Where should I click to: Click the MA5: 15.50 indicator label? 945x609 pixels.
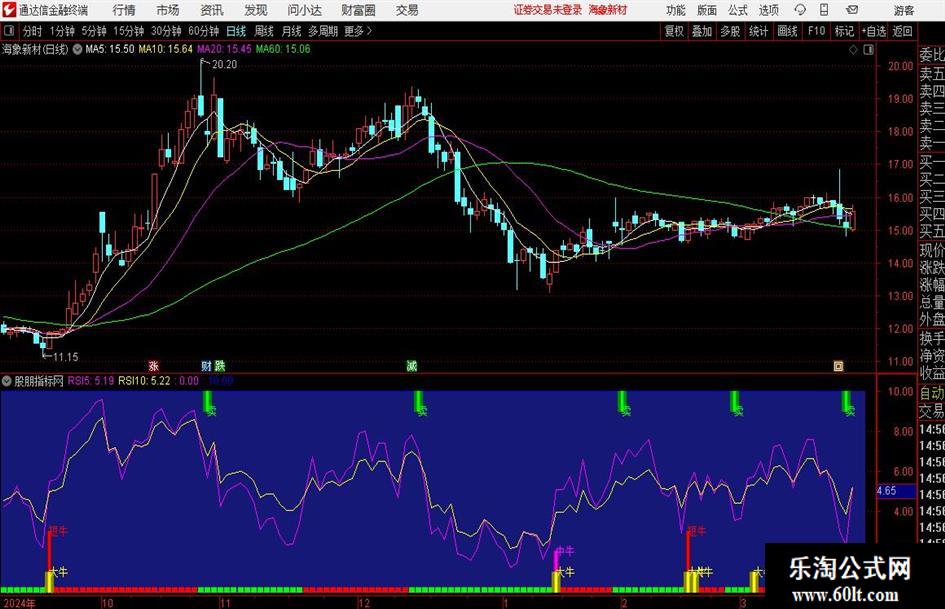coord(110,49)
